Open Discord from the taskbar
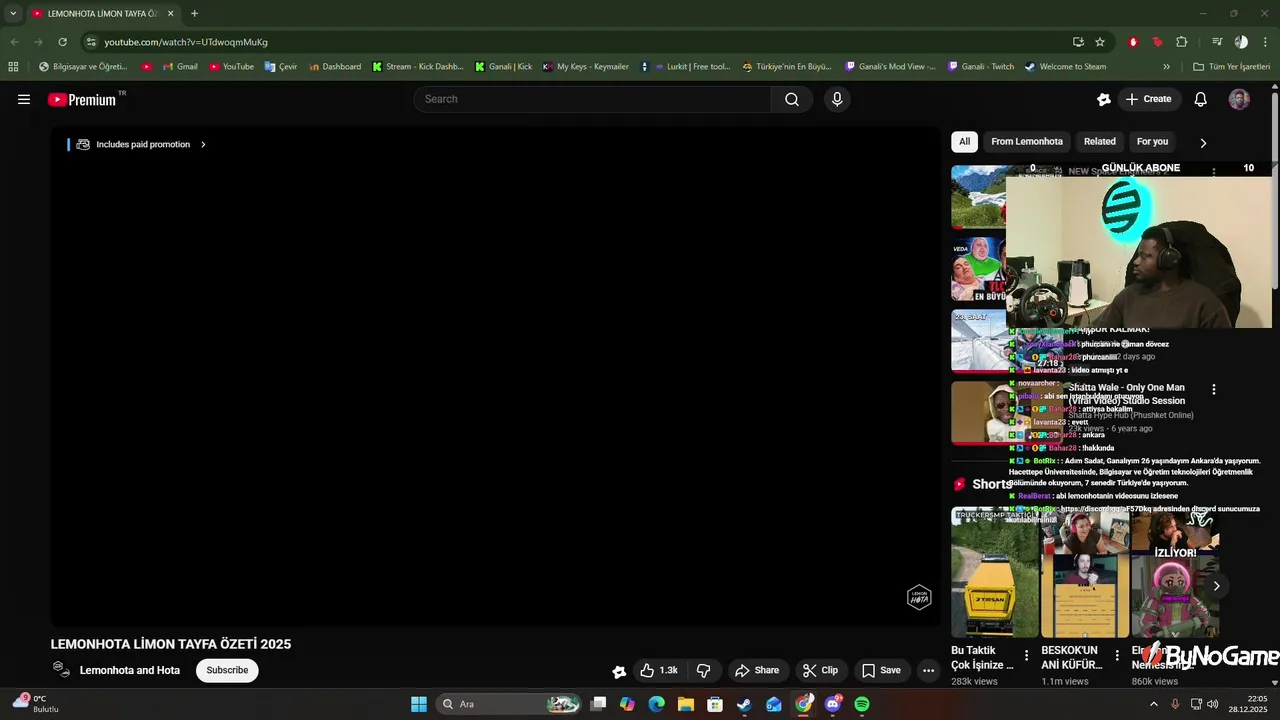The width and height of the screenshot is (1280, 720). [832, 704]
